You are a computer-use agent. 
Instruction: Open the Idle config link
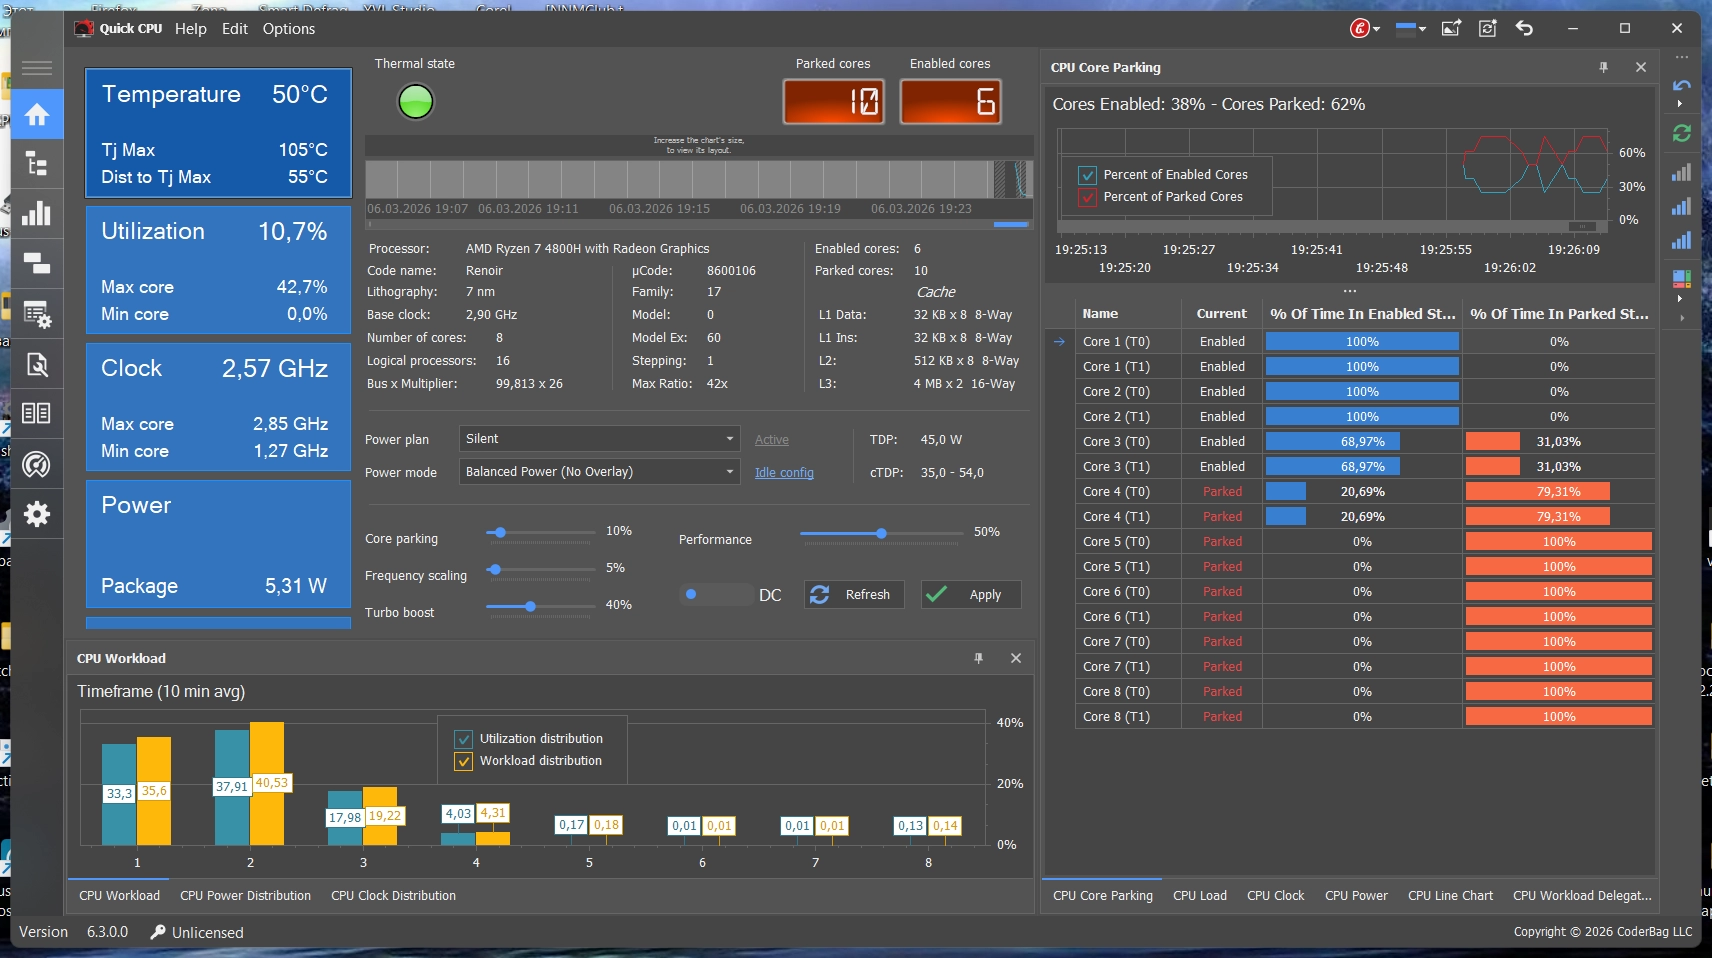(783, 473)
